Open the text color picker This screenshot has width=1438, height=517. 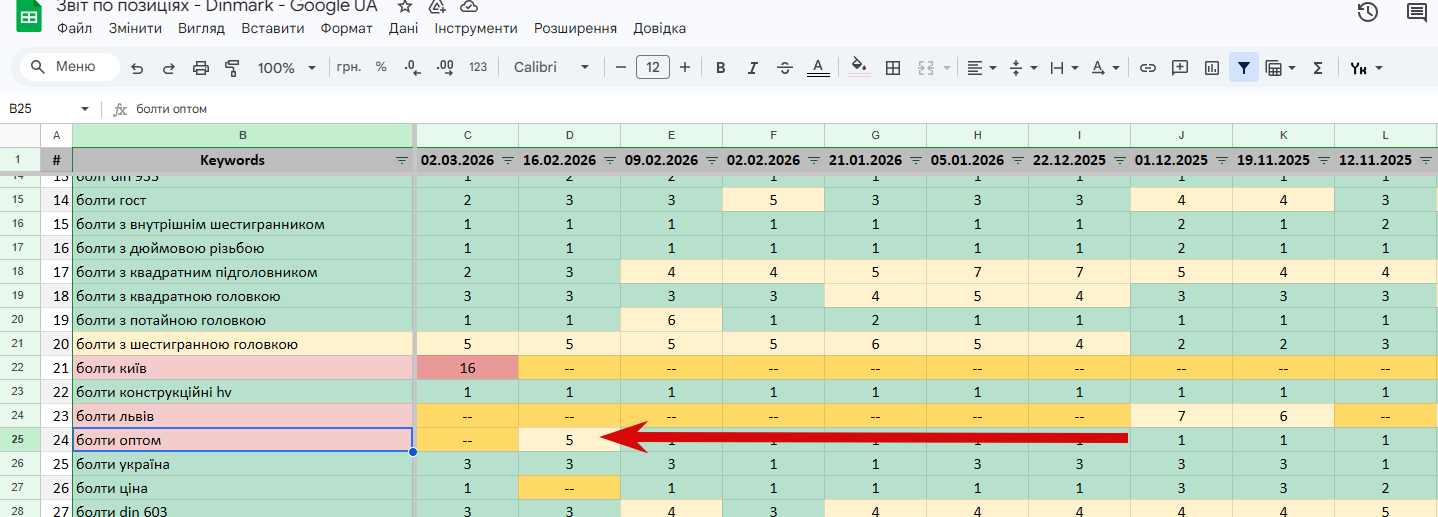click(818, 68)
